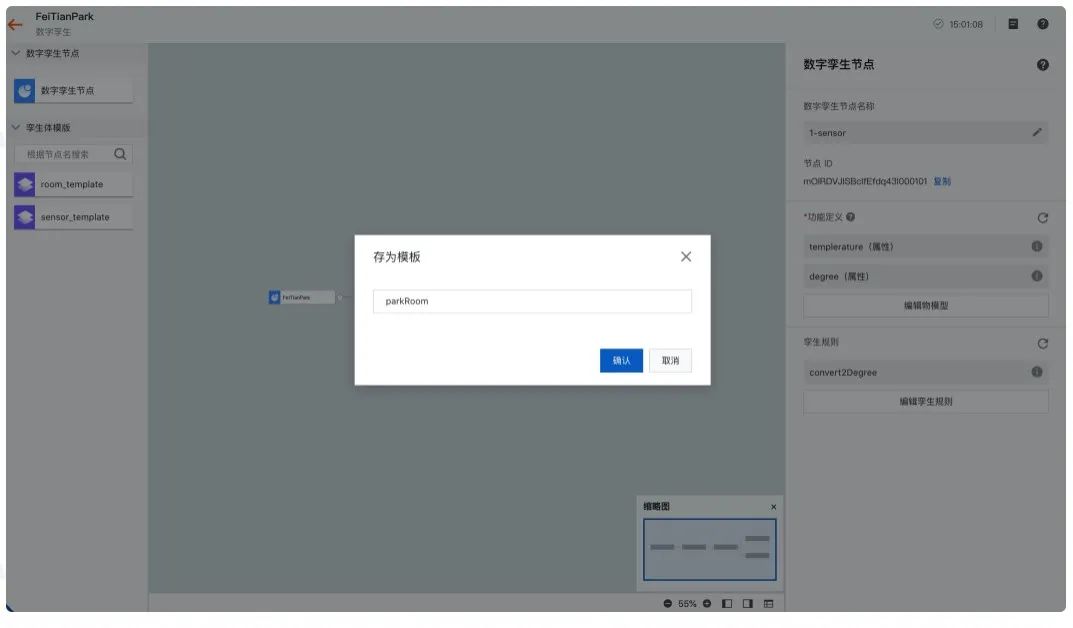Click the search magnifier icon
Image resolution: width=1073 pixels, height=628 pixels.
click(120, 154)
